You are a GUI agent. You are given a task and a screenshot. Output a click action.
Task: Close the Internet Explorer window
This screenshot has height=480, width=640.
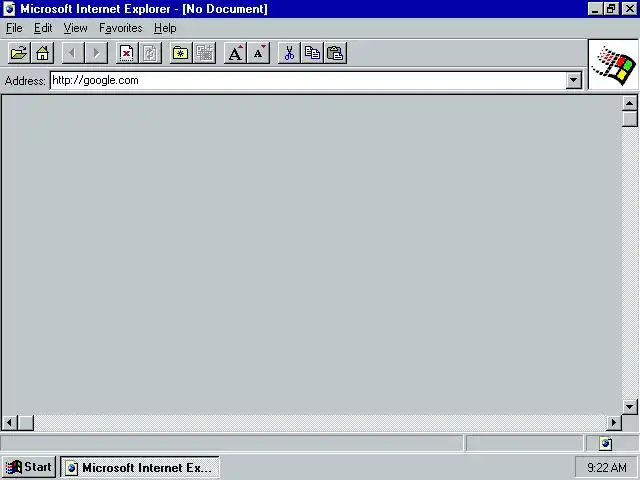click(629, 9)
